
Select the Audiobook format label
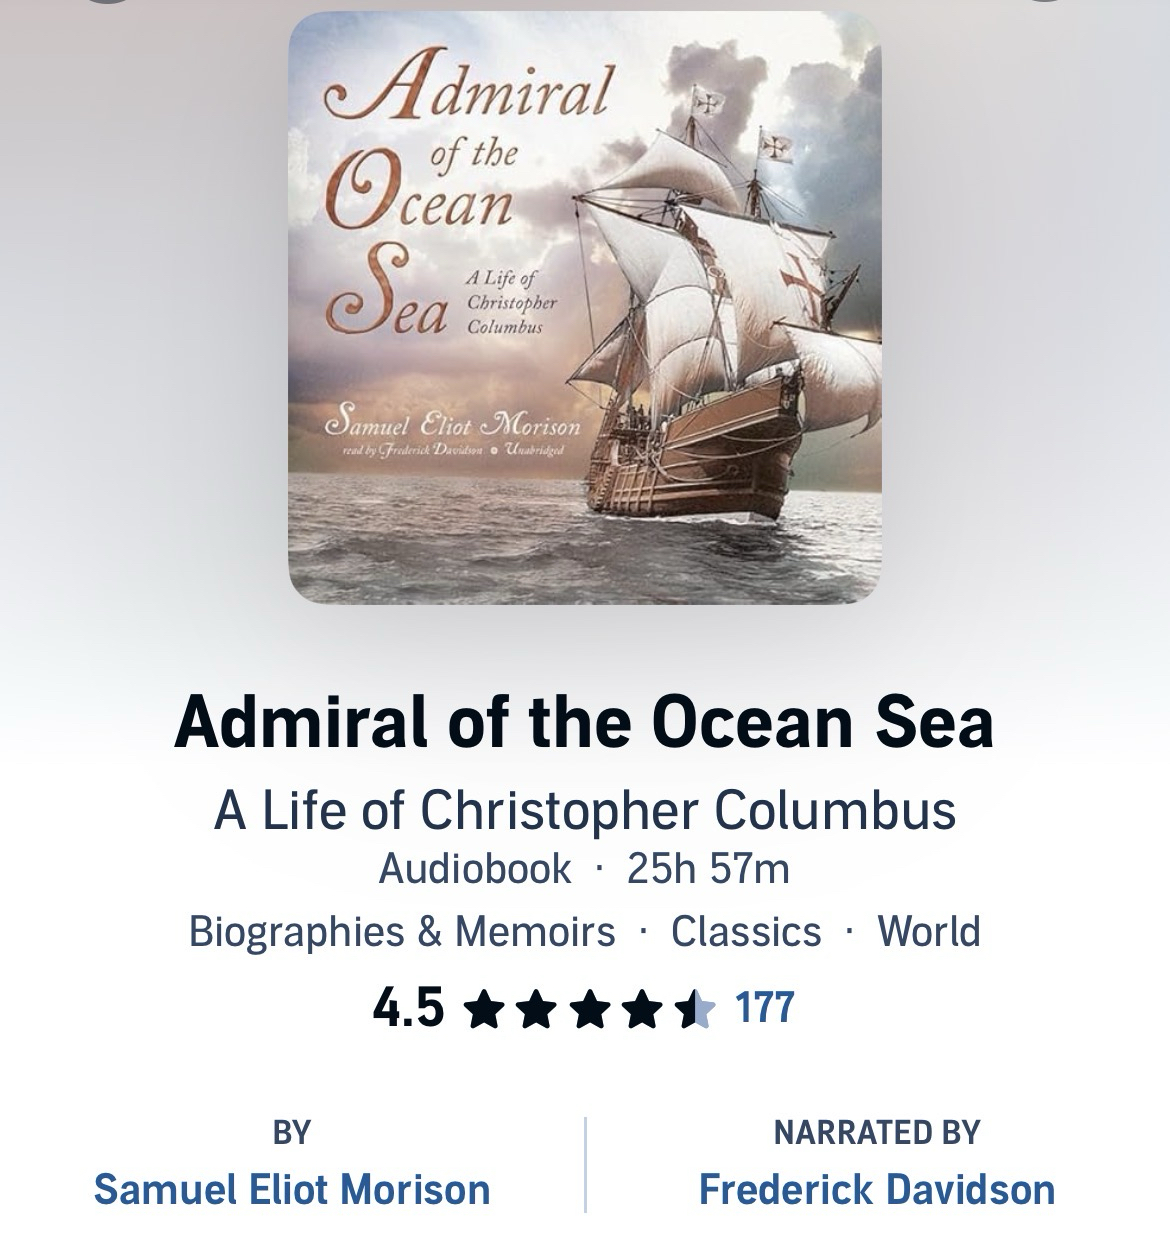click(x=475, y=868)
